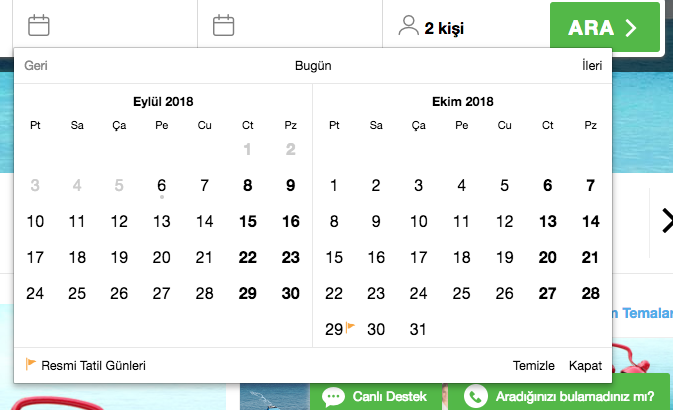Click the Ekim 2018 month heading

(x=463, y=102)
